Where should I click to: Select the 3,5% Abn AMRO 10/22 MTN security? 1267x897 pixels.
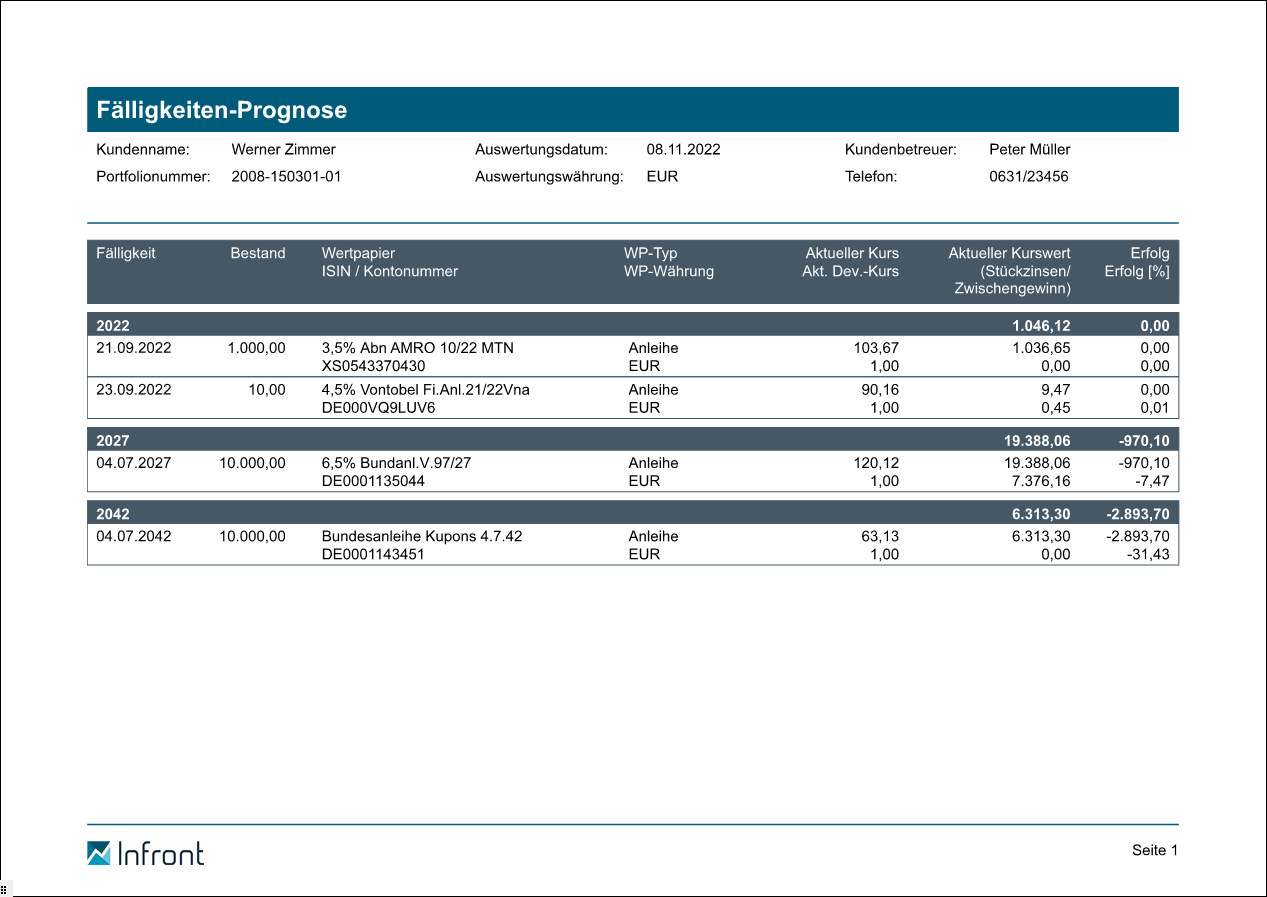(417, 348)
